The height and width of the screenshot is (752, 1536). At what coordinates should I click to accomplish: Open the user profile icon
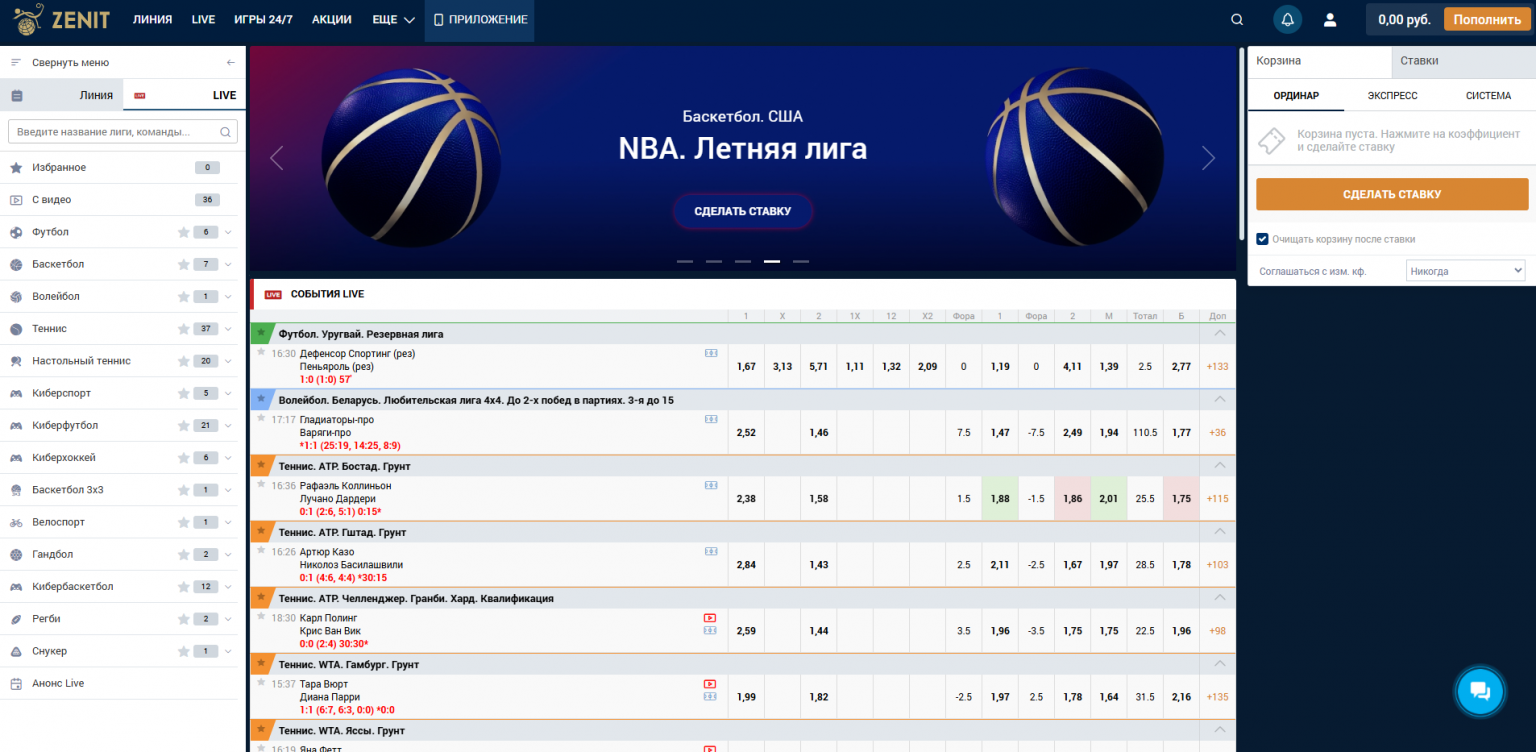pyautogui.click(x=1330, y=19)
